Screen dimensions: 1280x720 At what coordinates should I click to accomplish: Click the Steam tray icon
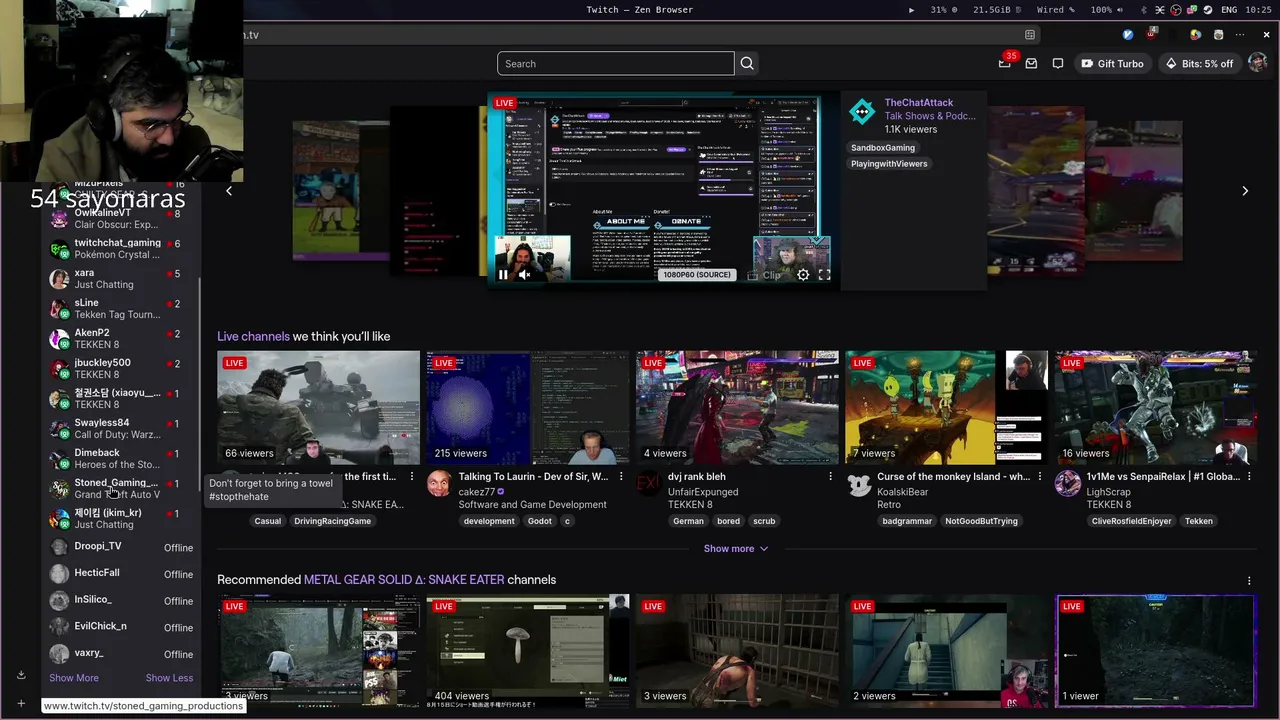pos(1207,10)
